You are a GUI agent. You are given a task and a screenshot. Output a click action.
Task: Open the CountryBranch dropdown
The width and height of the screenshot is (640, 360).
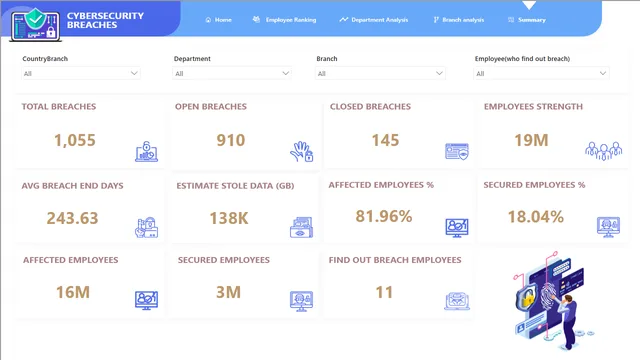point(81,73)
